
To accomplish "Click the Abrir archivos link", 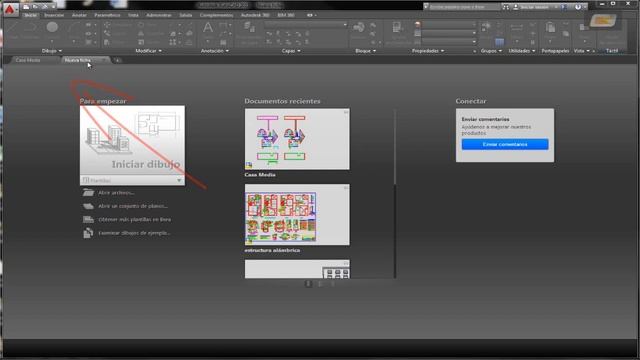I will coord(116,193).
